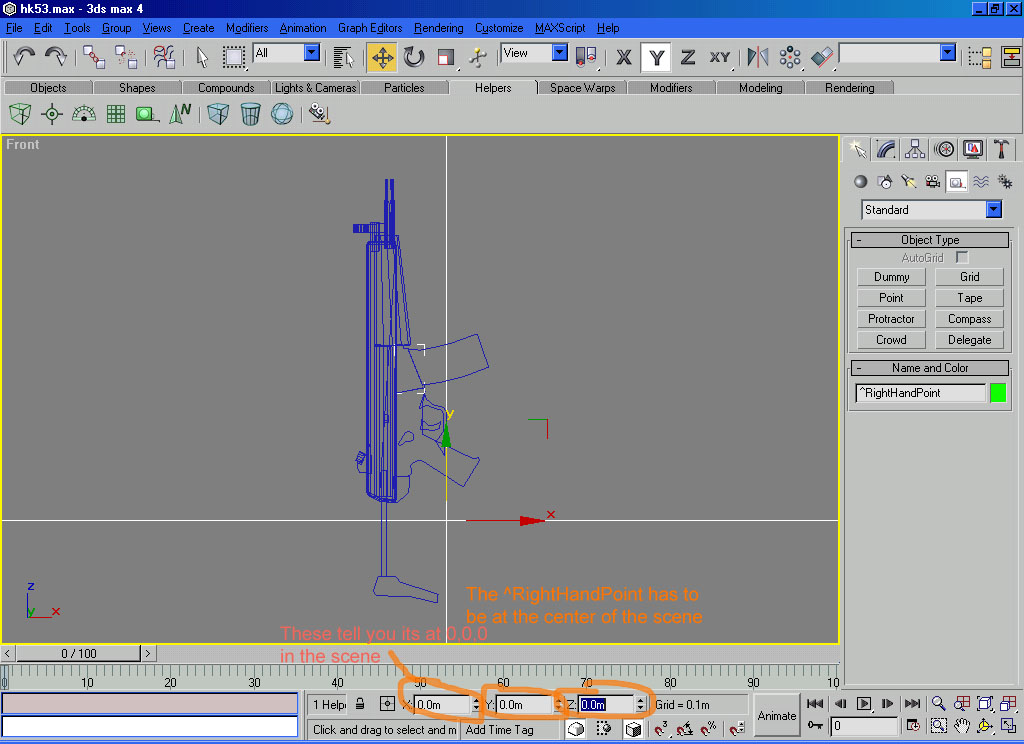
Task: Toggle the selection lock padlock
Action: click(x=360, y=704)
